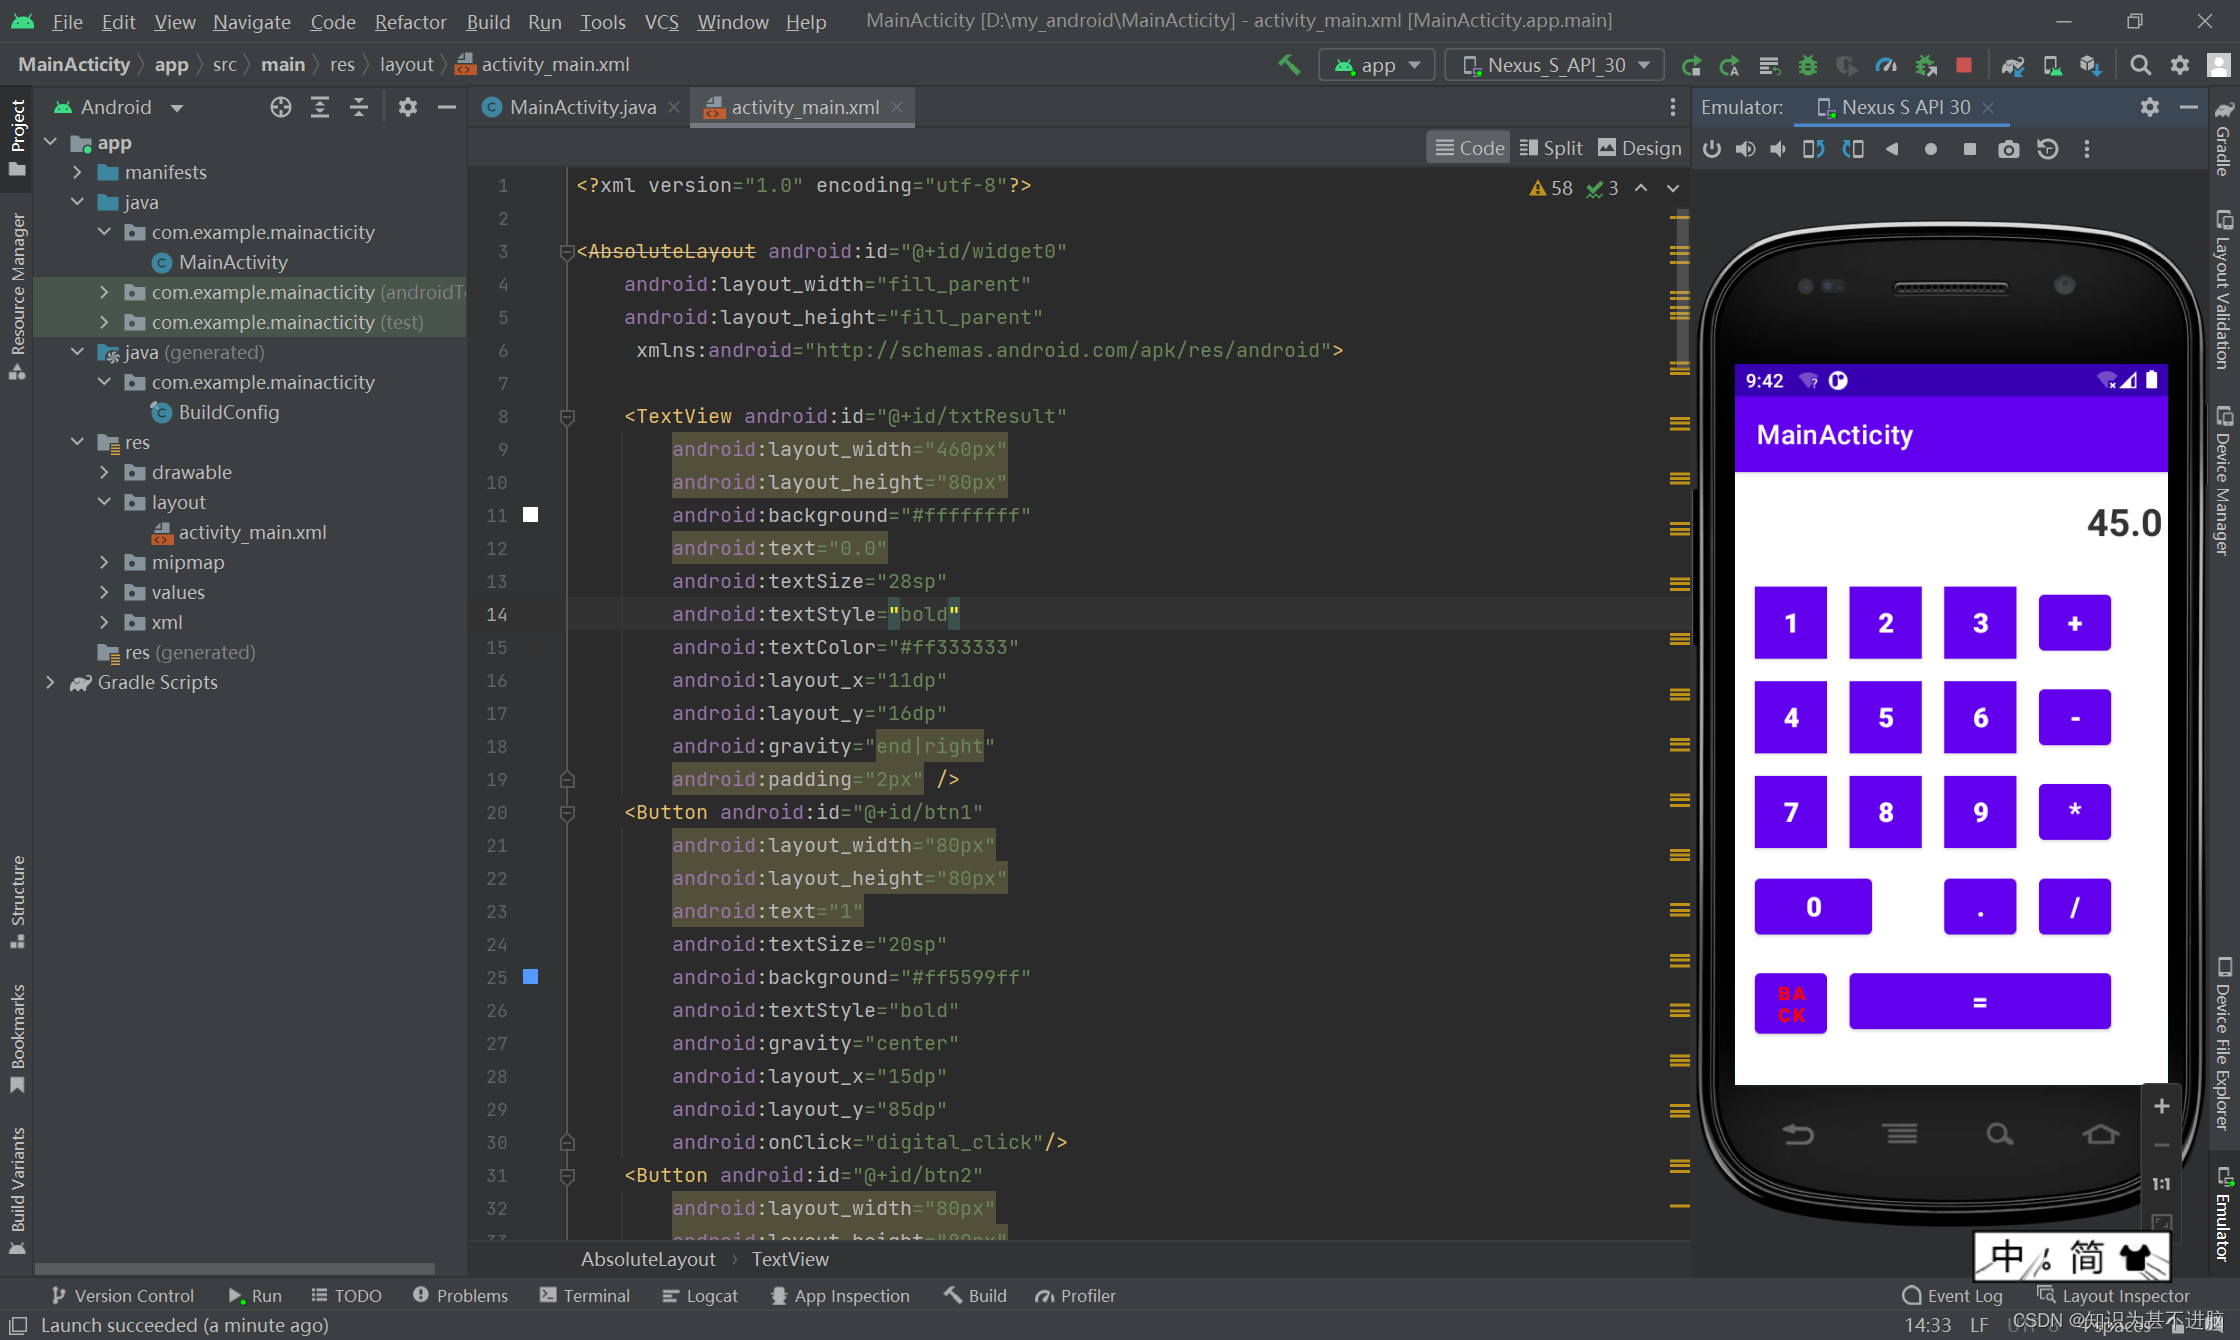
Task: Expand the drawable folder
Action: point(104,472)
